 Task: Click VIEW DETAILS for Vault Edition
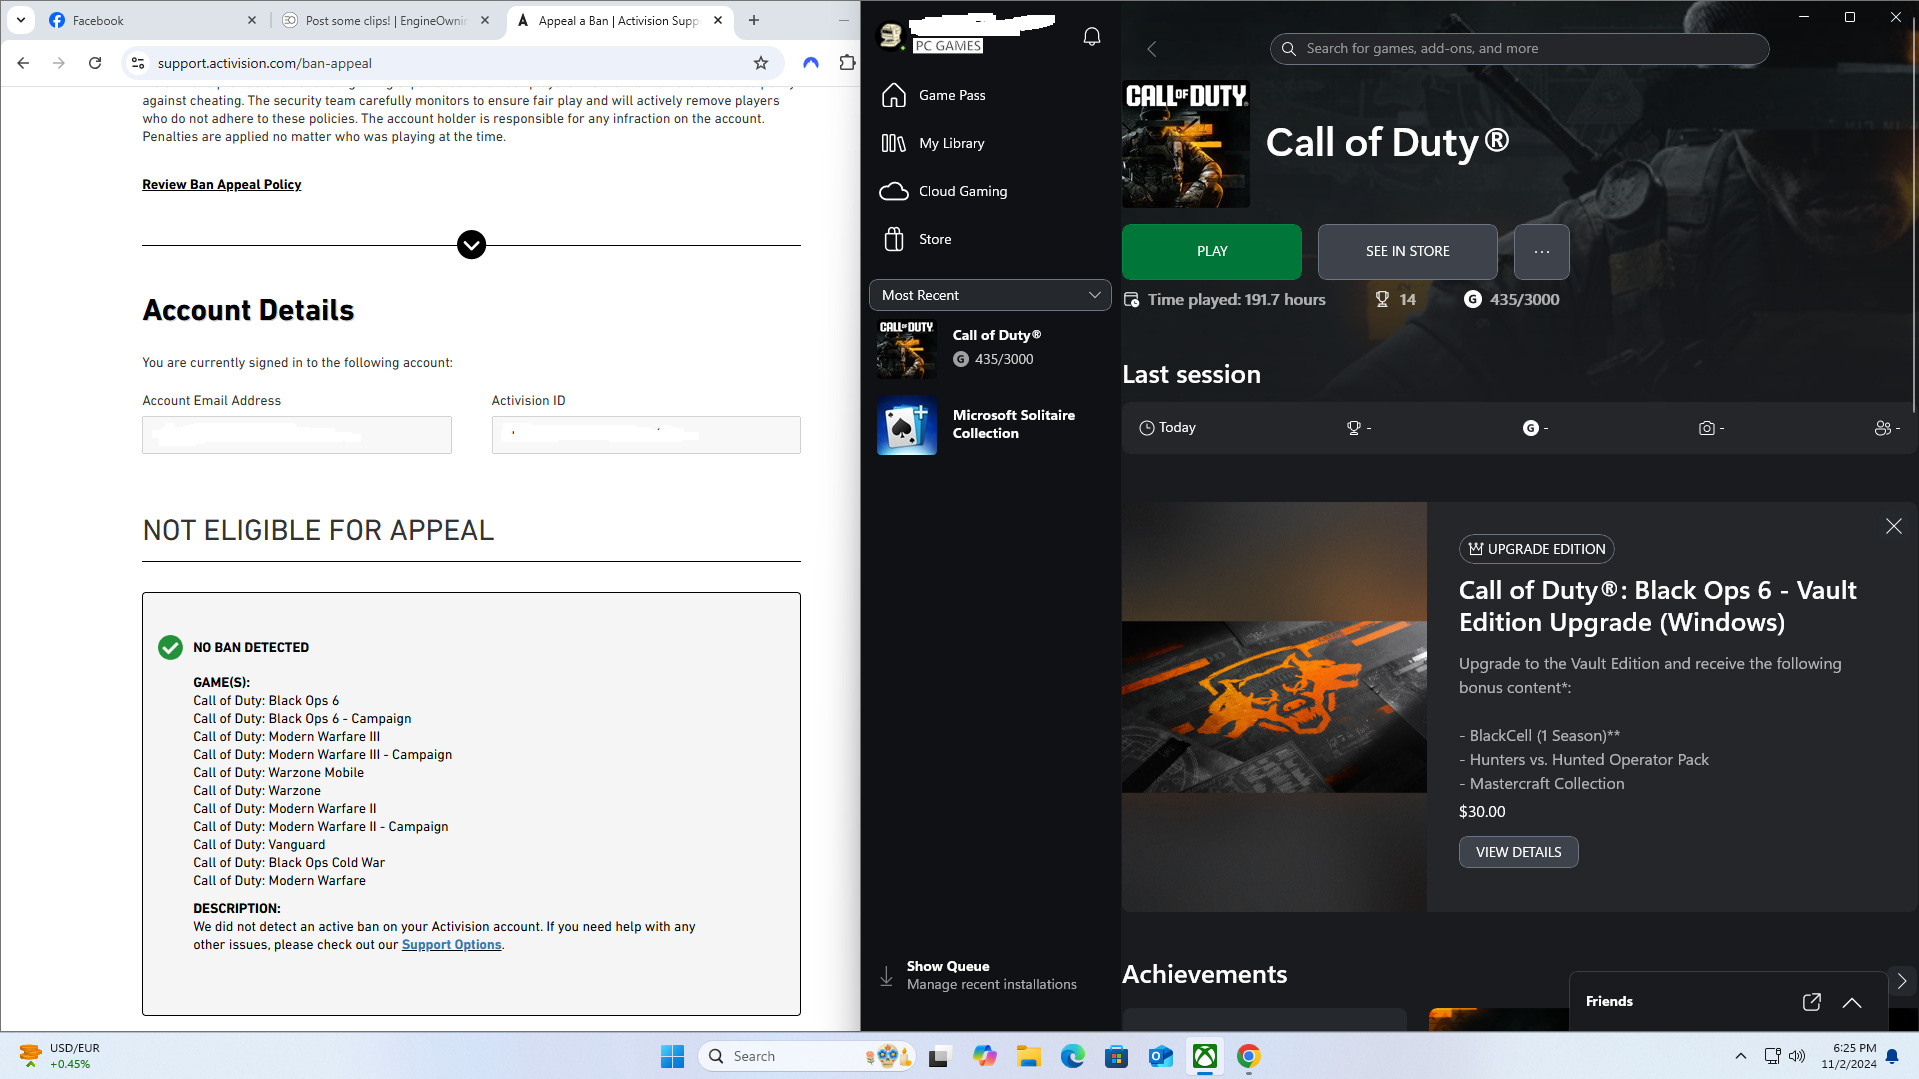(x=1518, y=852)
